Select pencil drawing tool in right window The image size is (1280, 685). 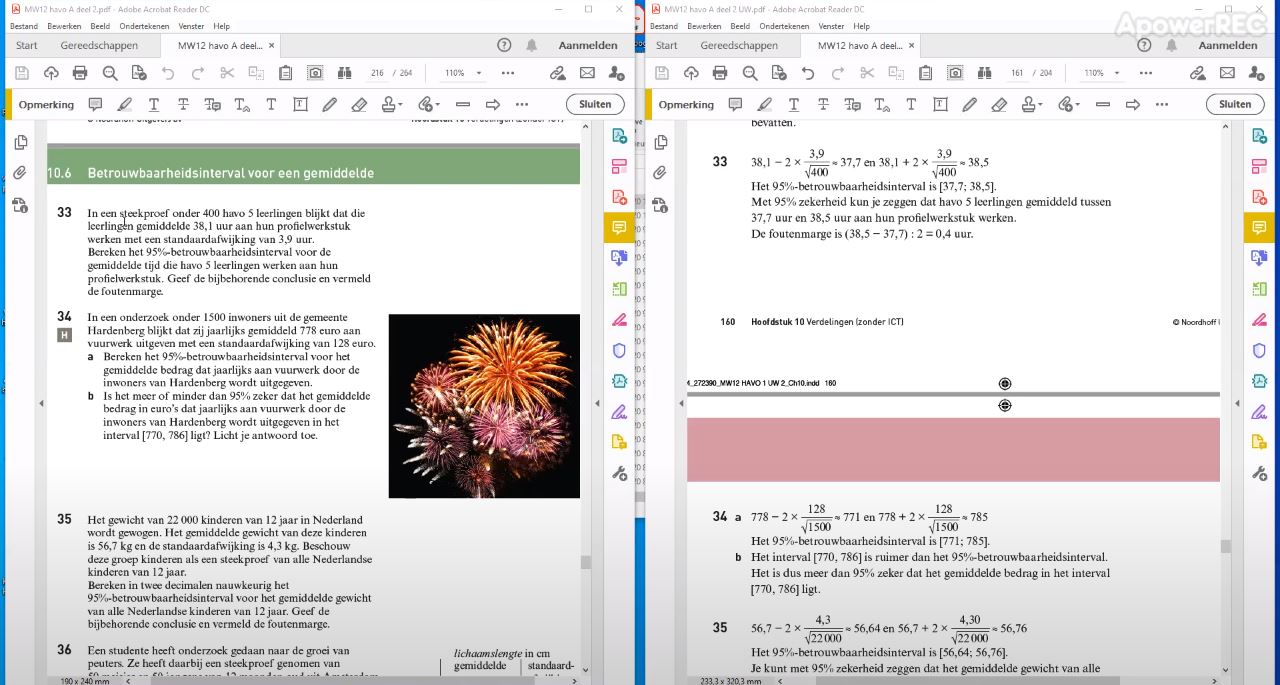[969, 104]
